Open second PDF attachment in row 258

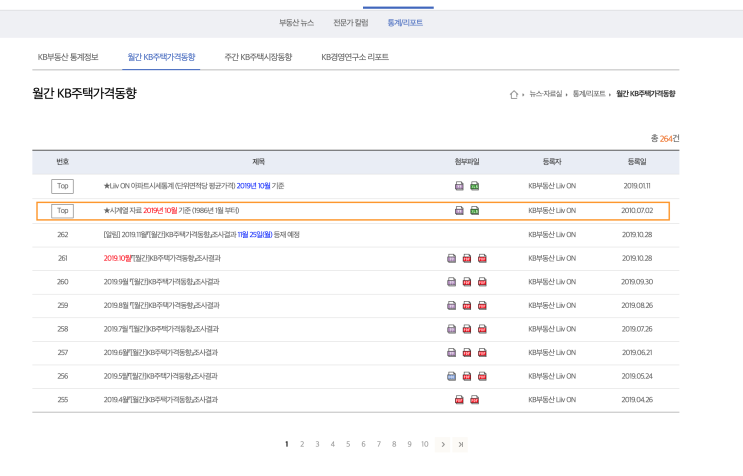point(482,329)
